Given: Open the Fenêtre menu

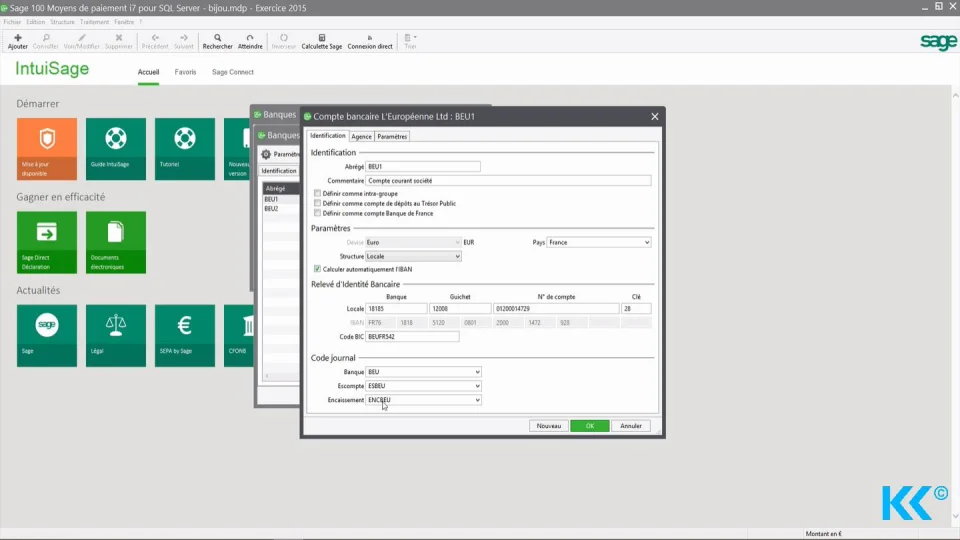Looking at the screenshot, I should click(x=124, y=22).
